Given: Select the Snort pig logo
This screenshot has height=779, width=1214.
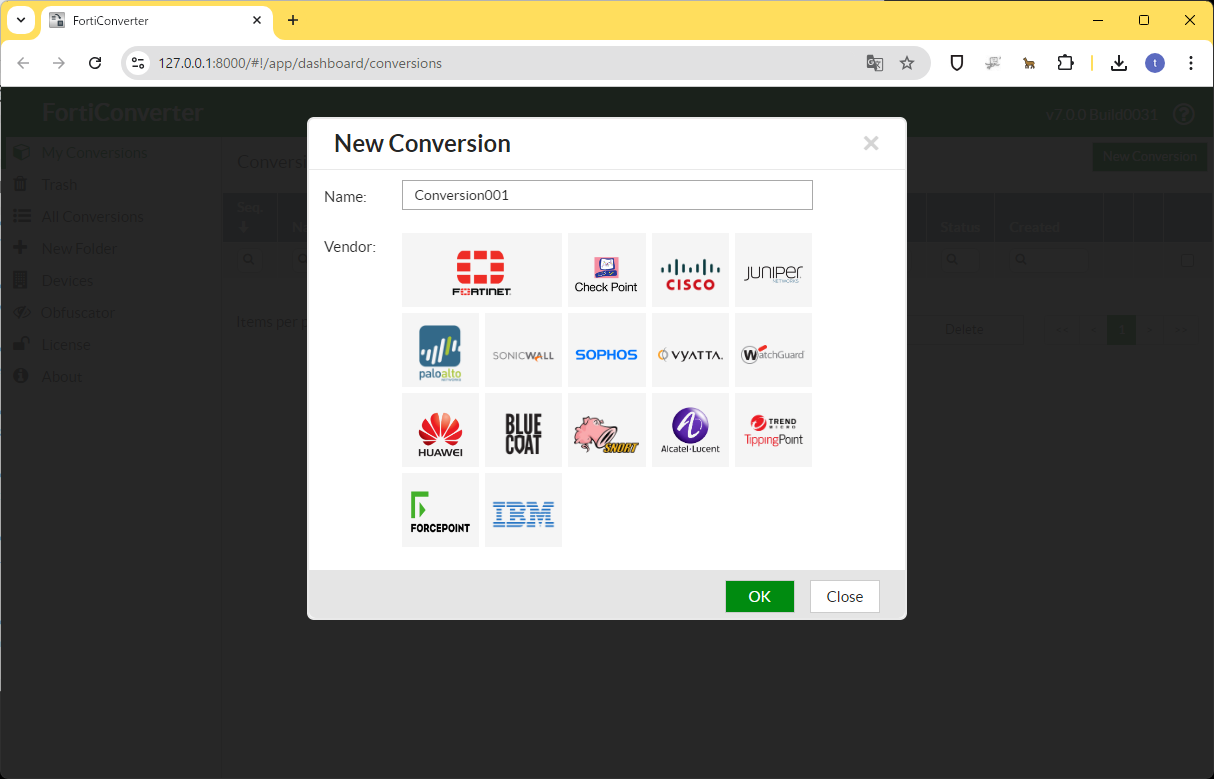Looking at the screenshot, I should pos(606,430).
